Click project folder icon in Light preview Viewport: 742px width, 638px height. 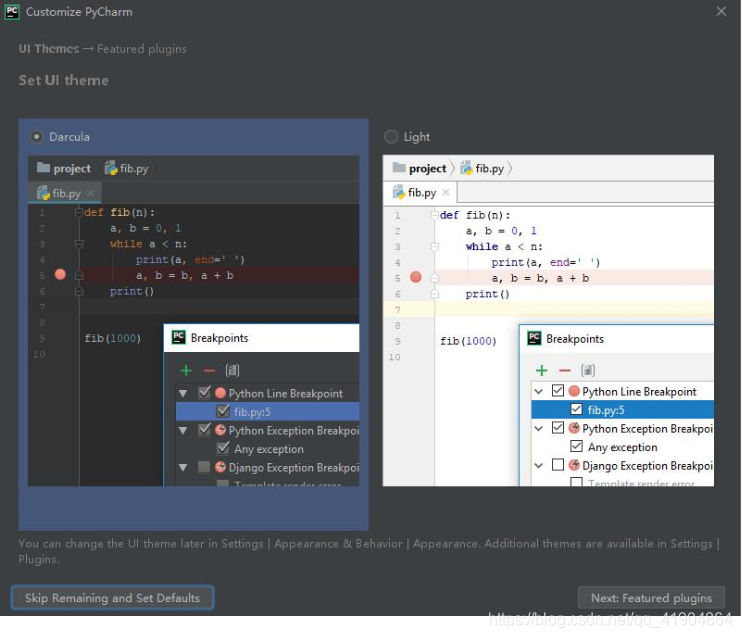[x=399, y=168]
